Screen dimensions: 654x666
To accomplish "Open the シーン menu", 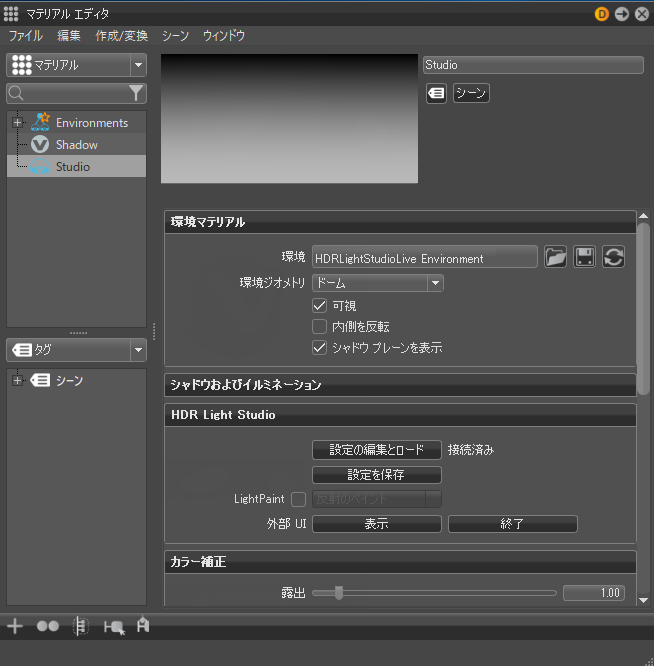I will click(175, 36).
